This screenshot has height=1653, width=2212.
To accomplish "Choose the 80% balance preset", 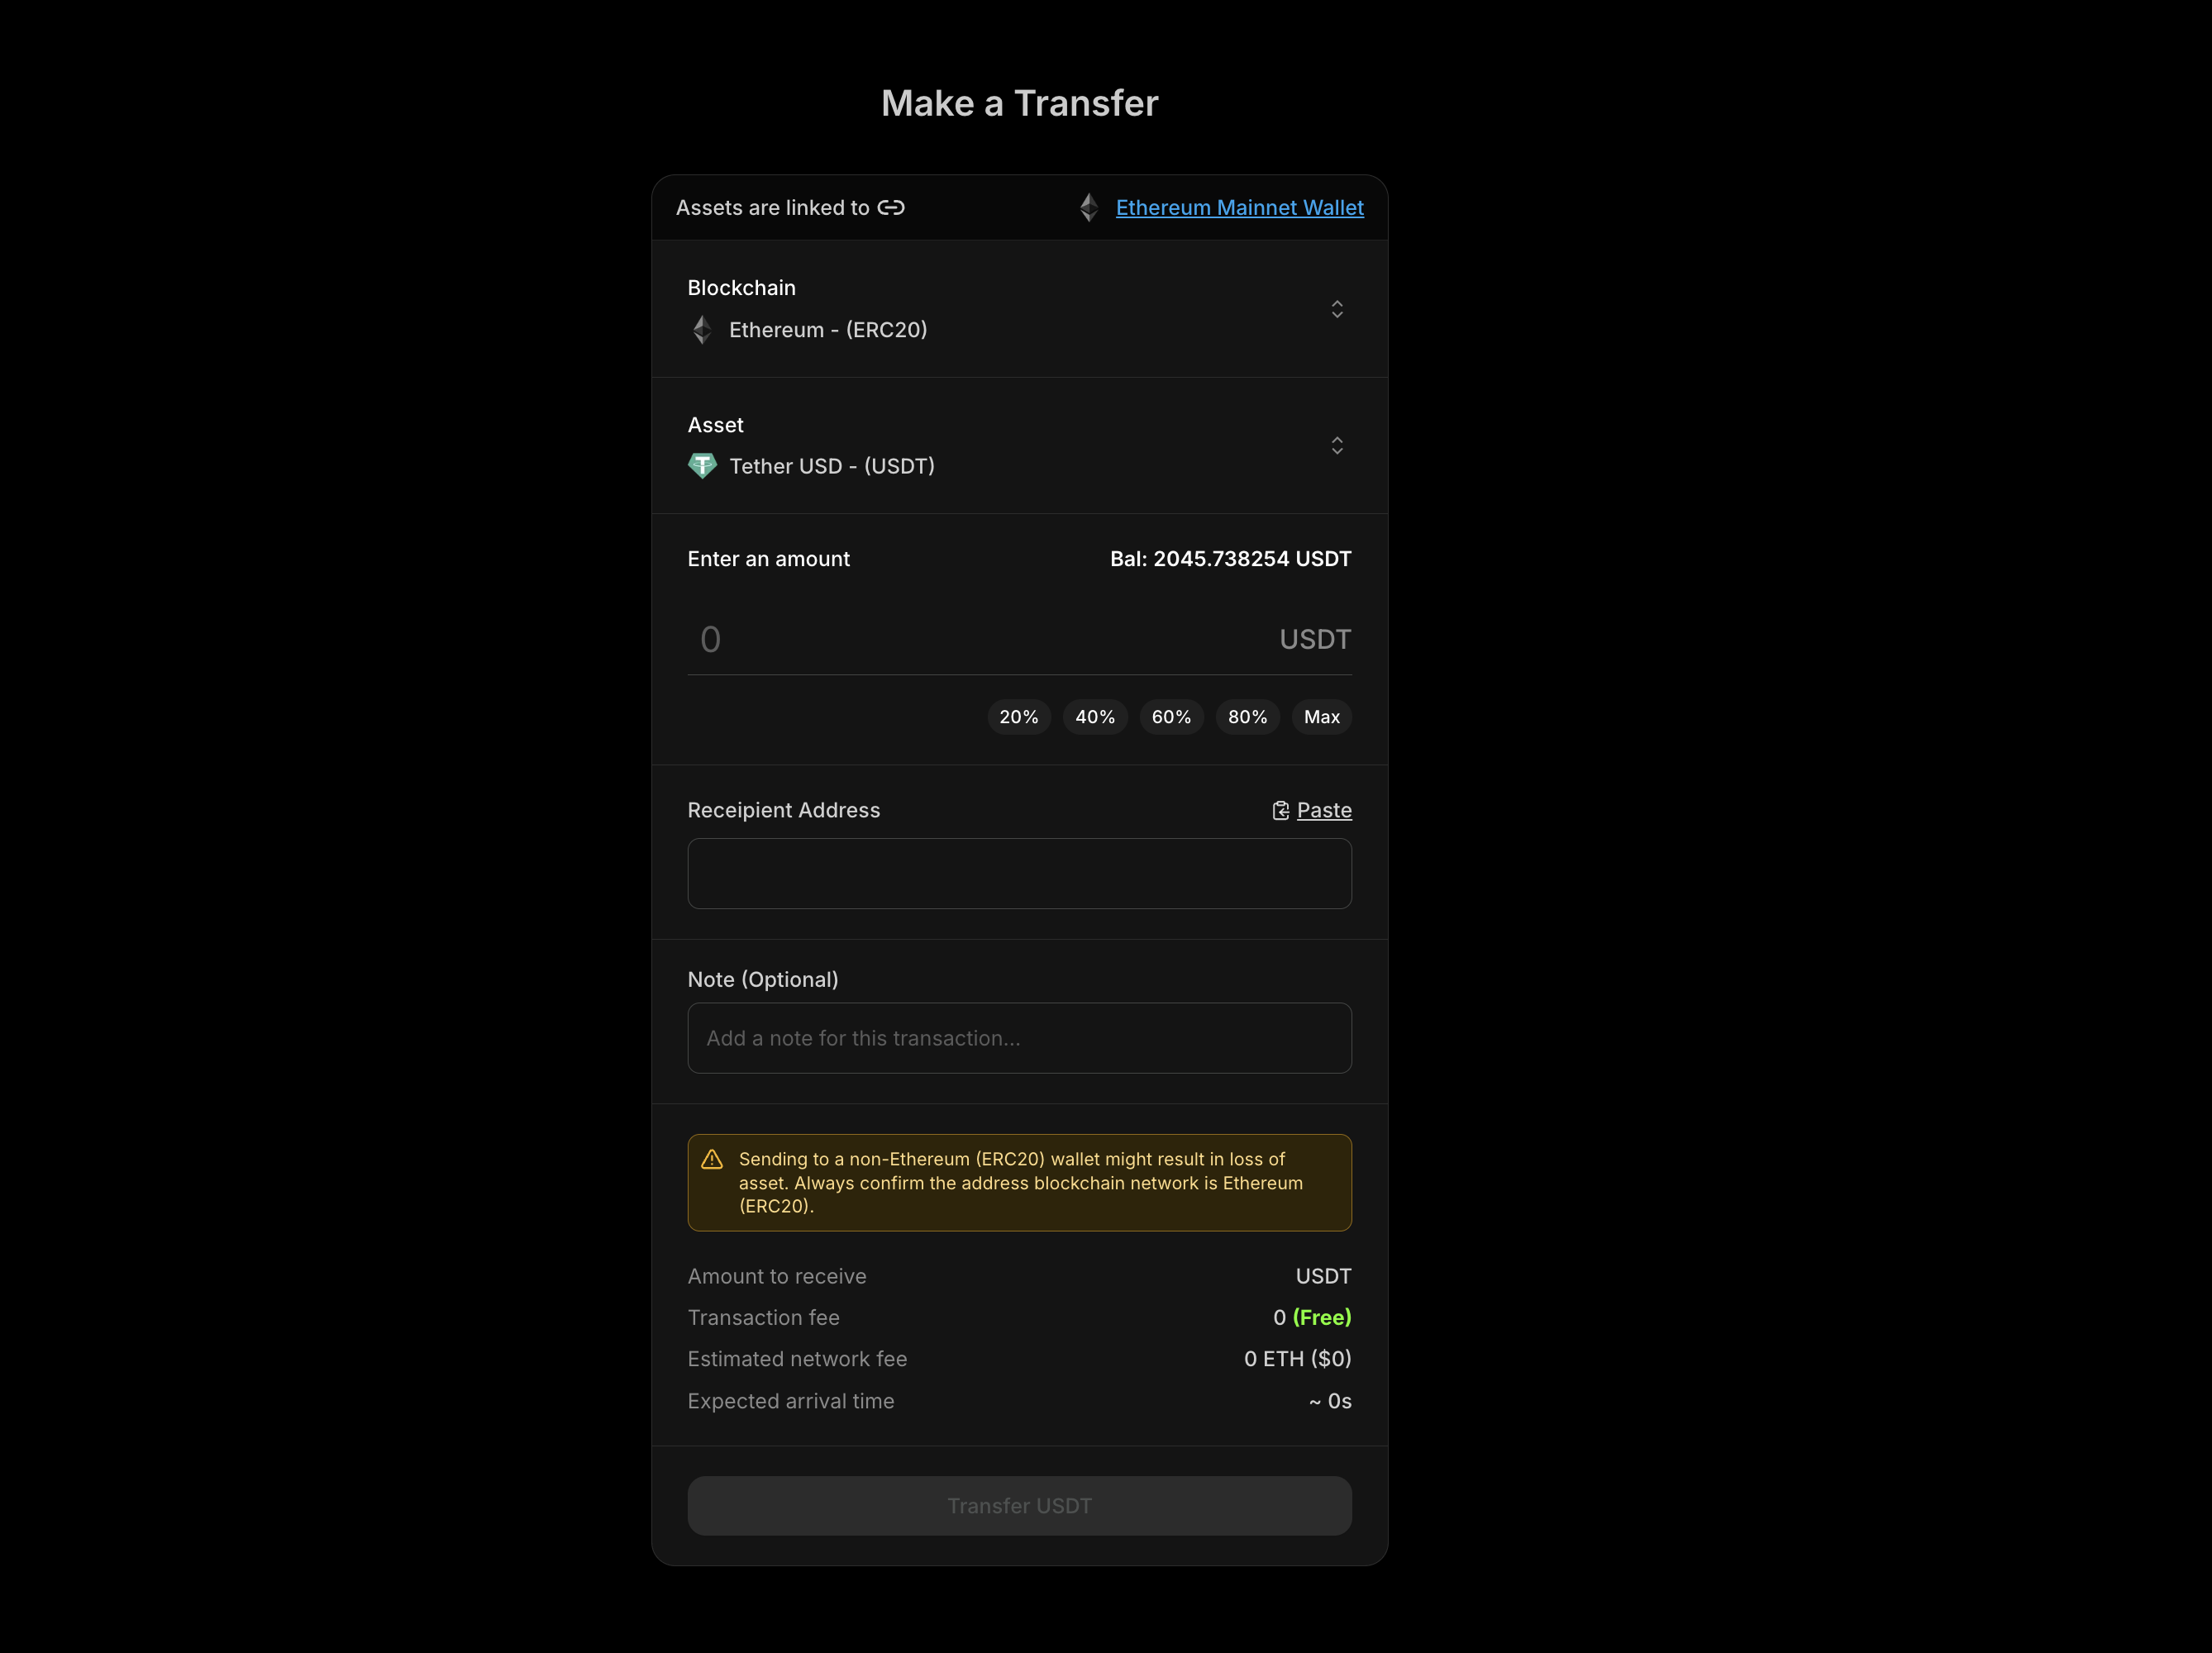I will pos(1247,717).
